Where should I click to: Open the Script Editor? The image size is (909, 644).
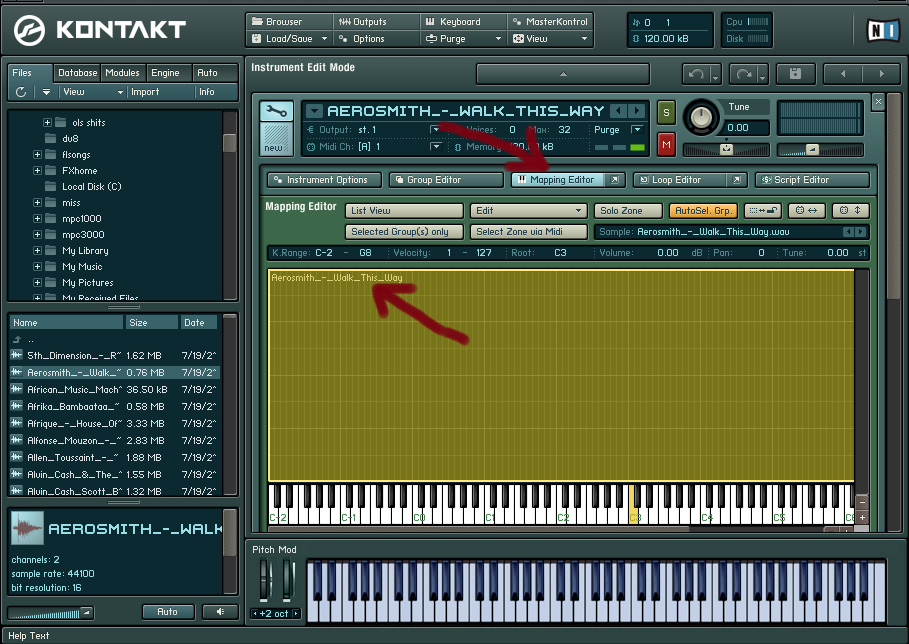[812, 180]
